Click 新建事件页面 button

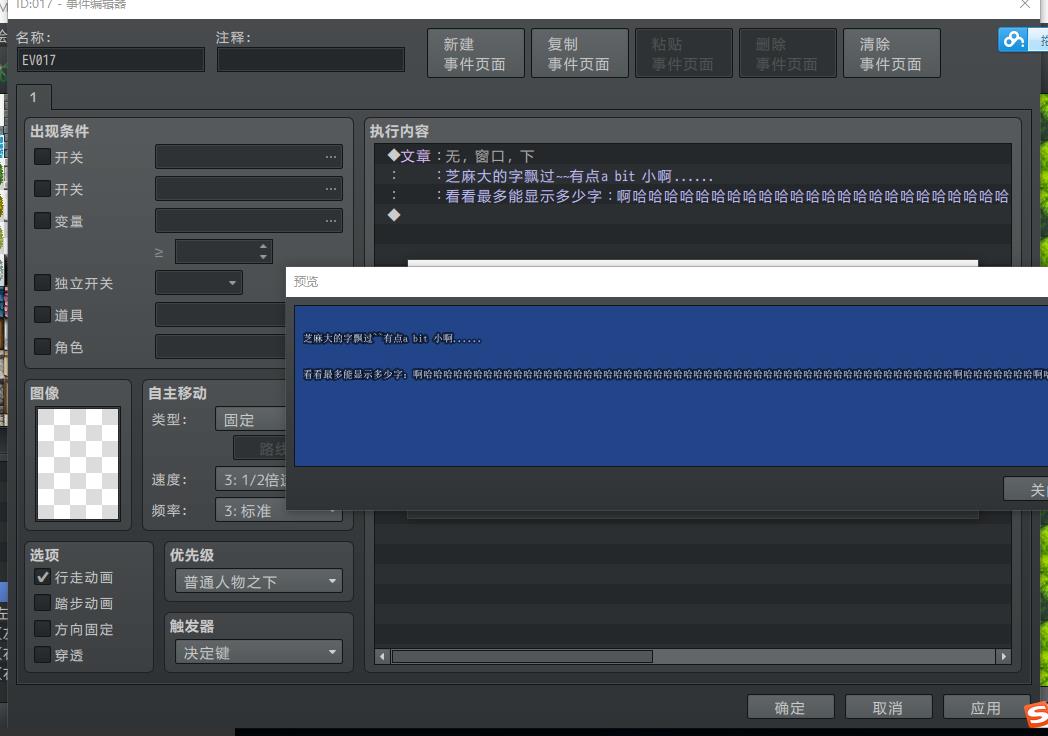[476, 53]
